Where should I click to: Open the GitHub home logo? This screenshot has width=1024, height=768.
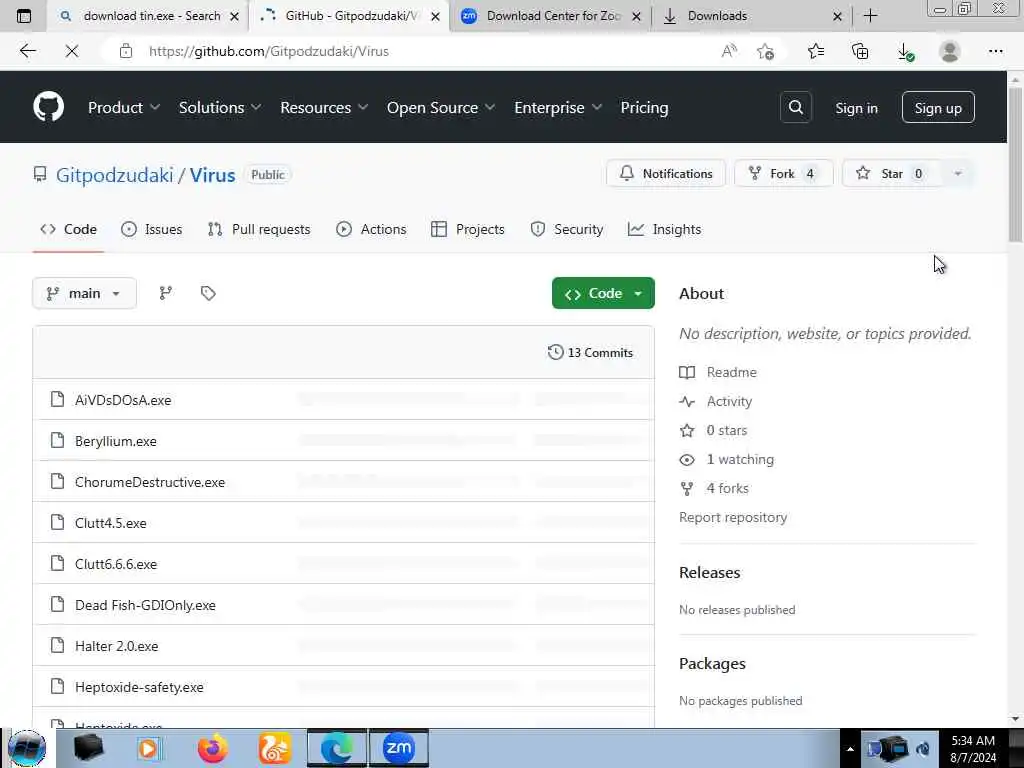pyautogui.click(x=49, y=107)
